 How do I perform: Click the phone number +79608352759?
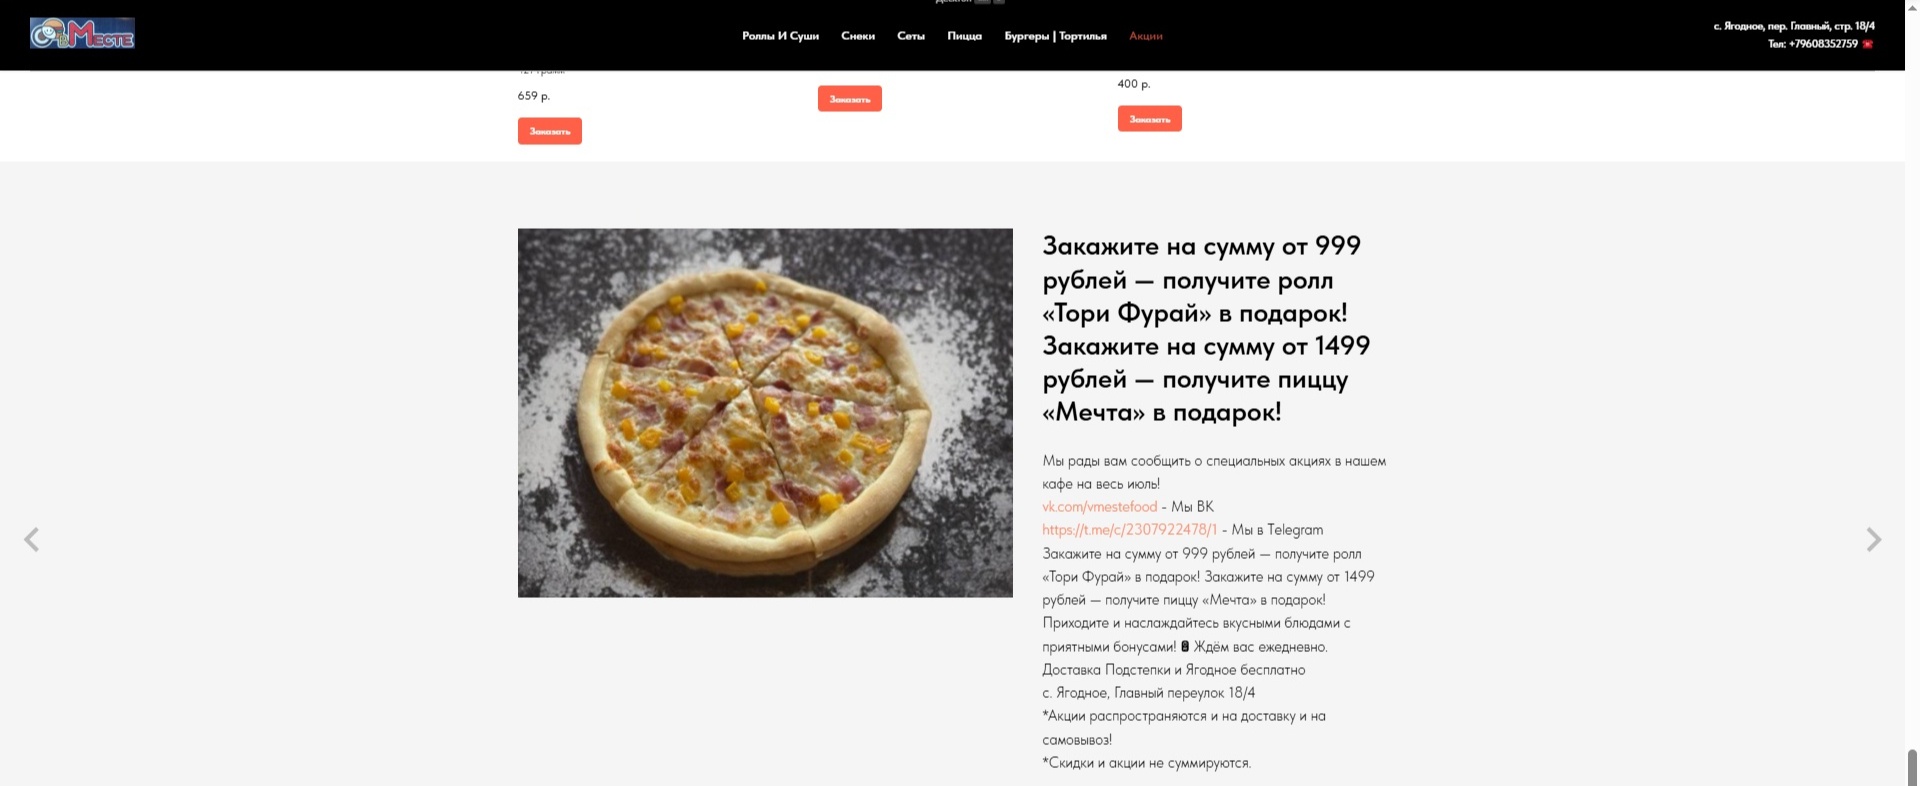pyautogui.click(x=1812, y=44)
